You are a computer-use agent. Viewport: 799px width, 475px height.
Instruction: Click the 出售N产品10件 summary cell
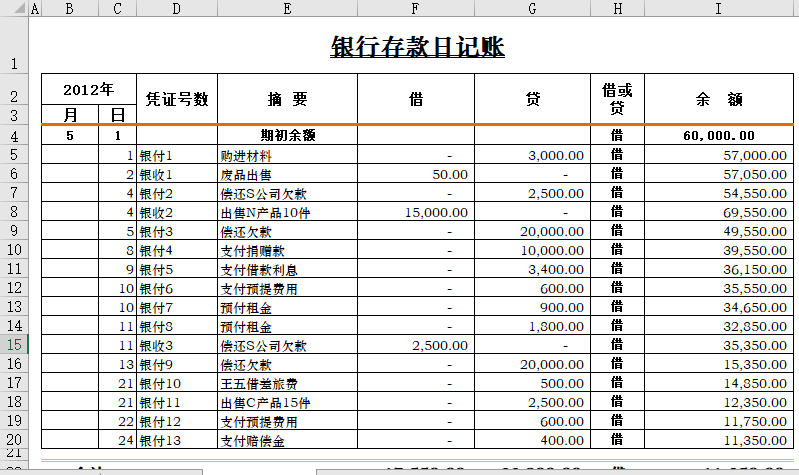288,212
